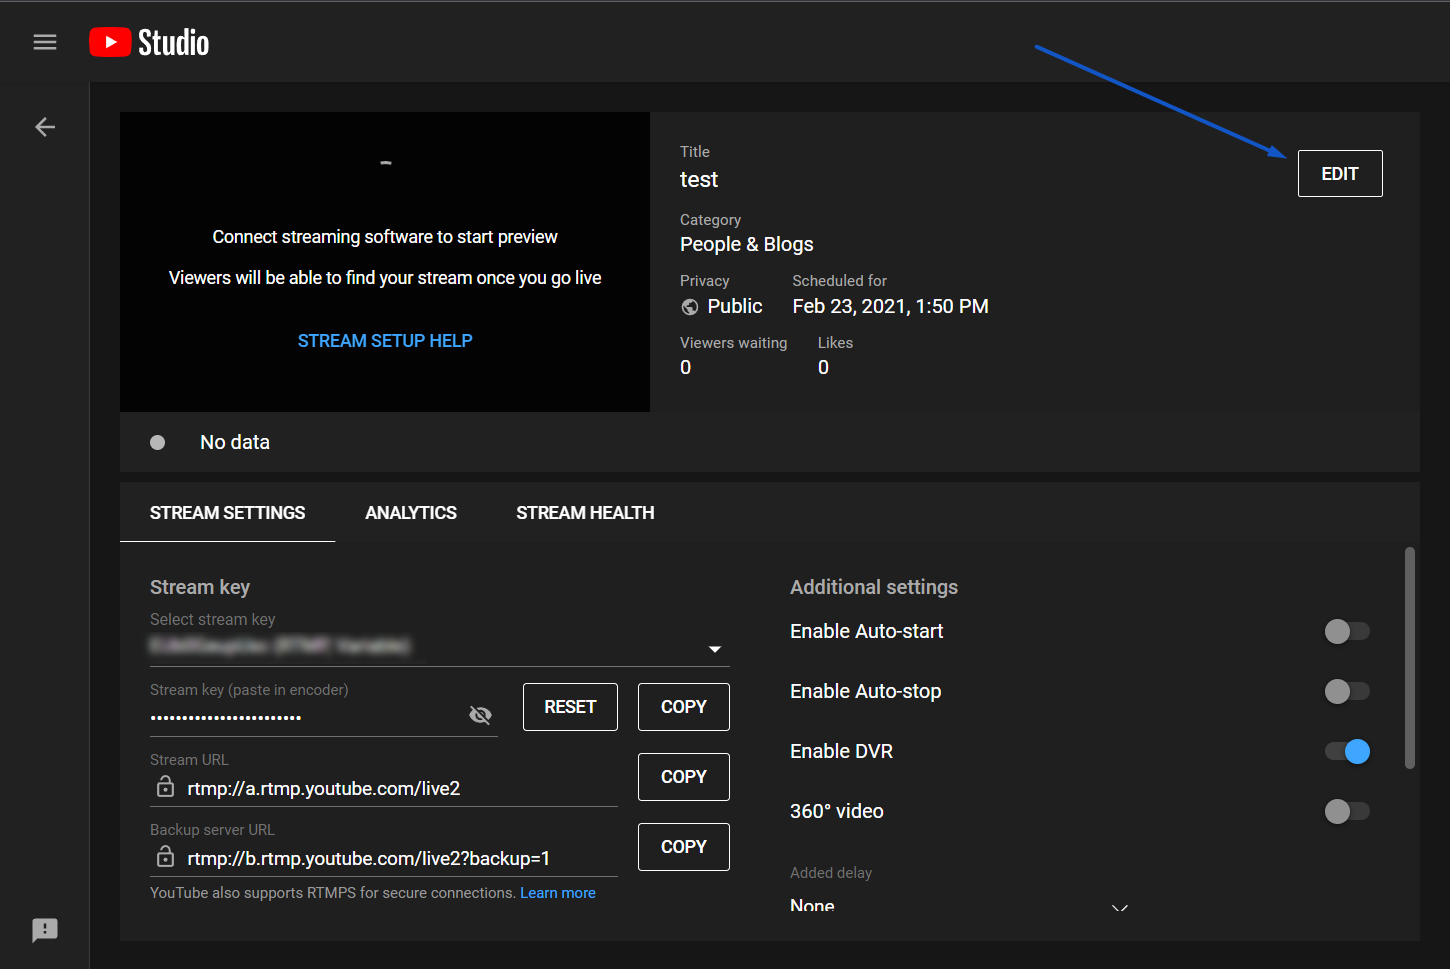Click the settings panel vertical scrollbar

(x=1410, y=658)
